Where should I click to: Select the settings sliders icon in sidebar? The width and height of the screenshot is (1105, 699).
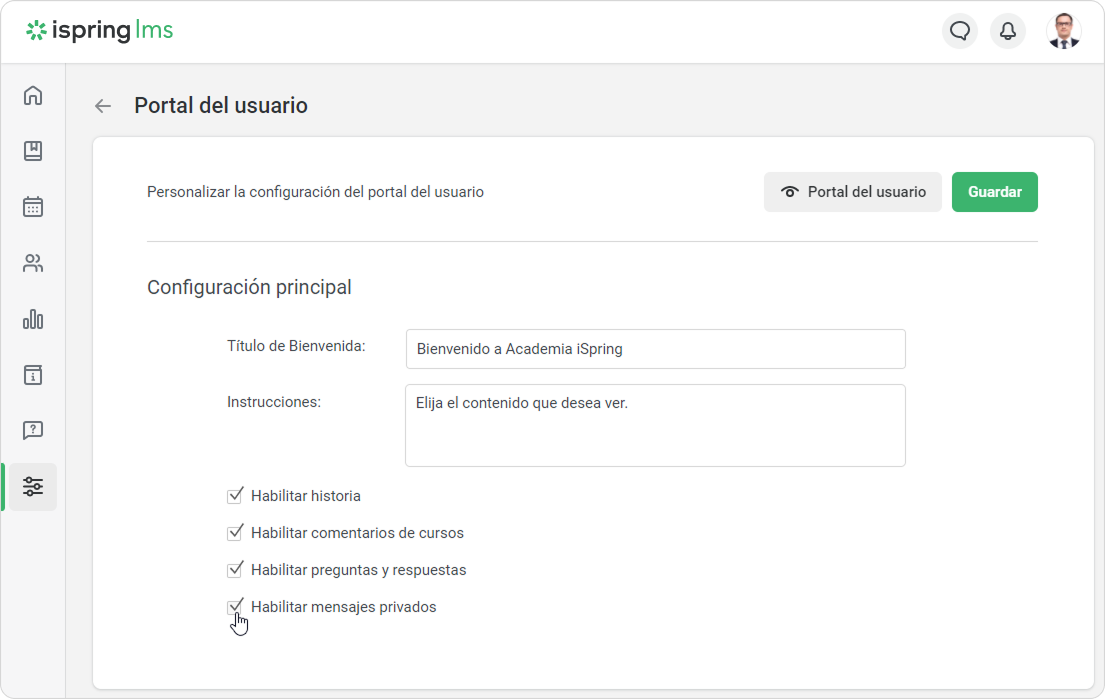coord(33,487)
